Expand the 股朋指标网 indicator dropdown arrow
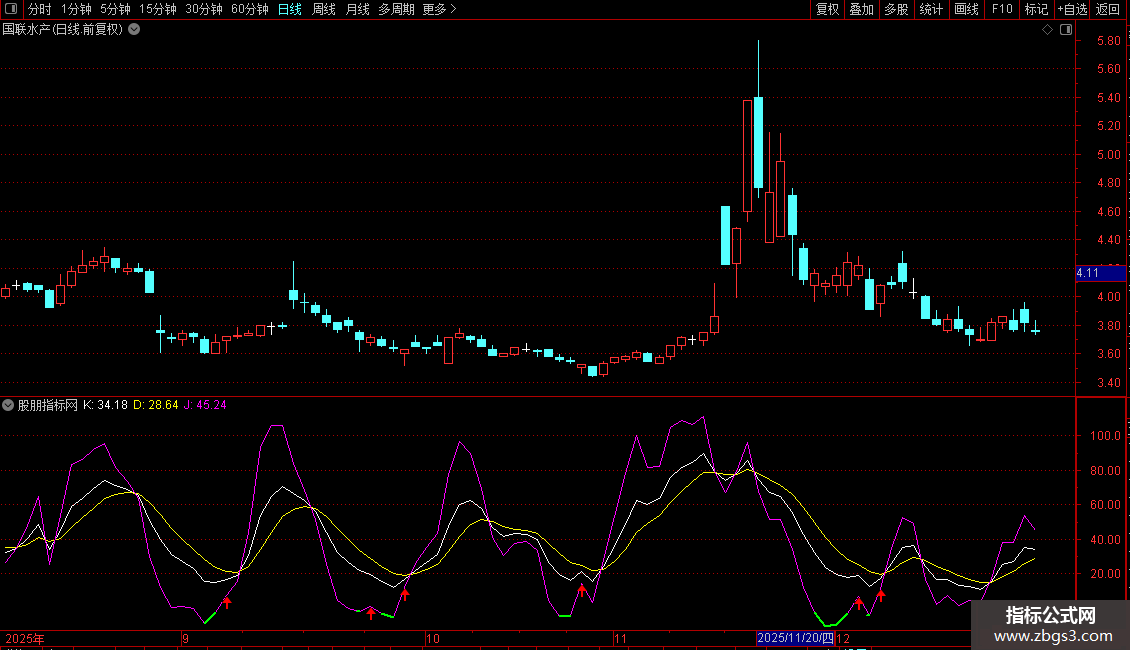This screenshot has width=1130, height=650. (x=9, y=405)
